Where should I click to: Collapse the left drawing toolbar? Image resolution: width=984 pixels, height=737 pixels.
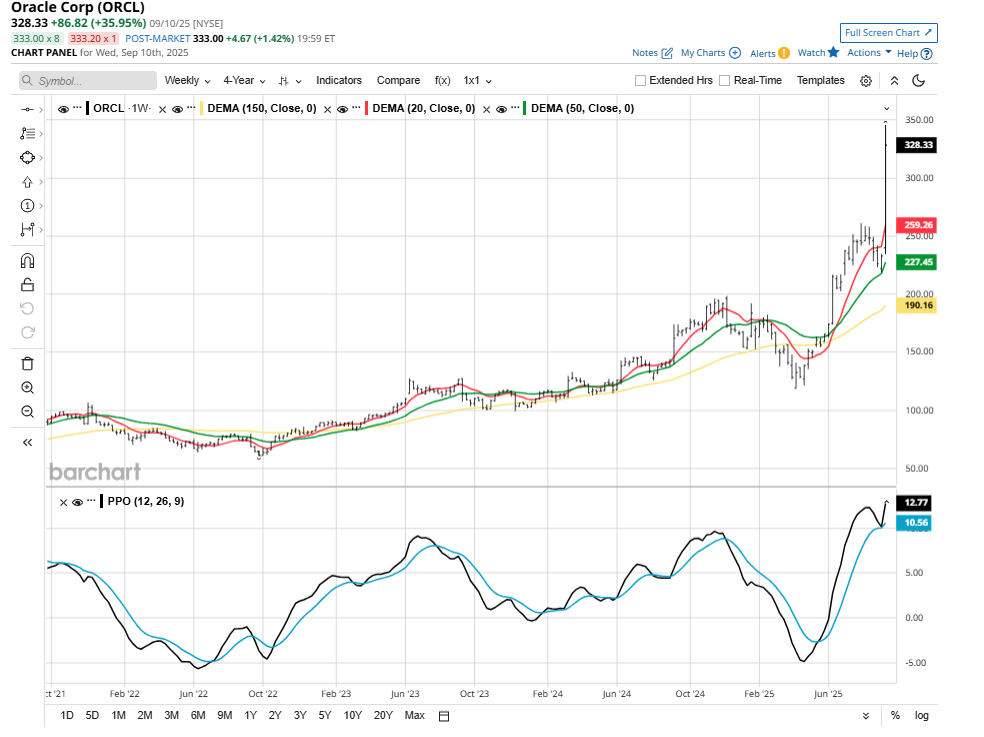(x=27, y=443)
